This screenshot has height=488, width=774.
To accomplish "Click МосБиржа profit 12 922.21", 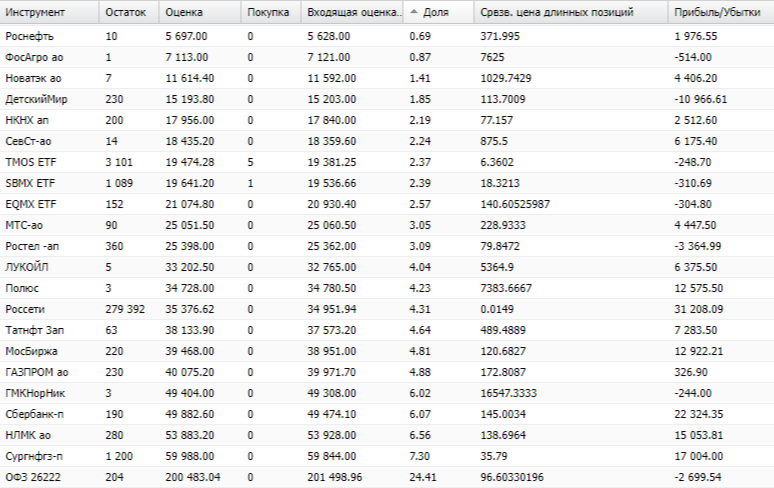I will pyautogui.click(x=698, y=351).
